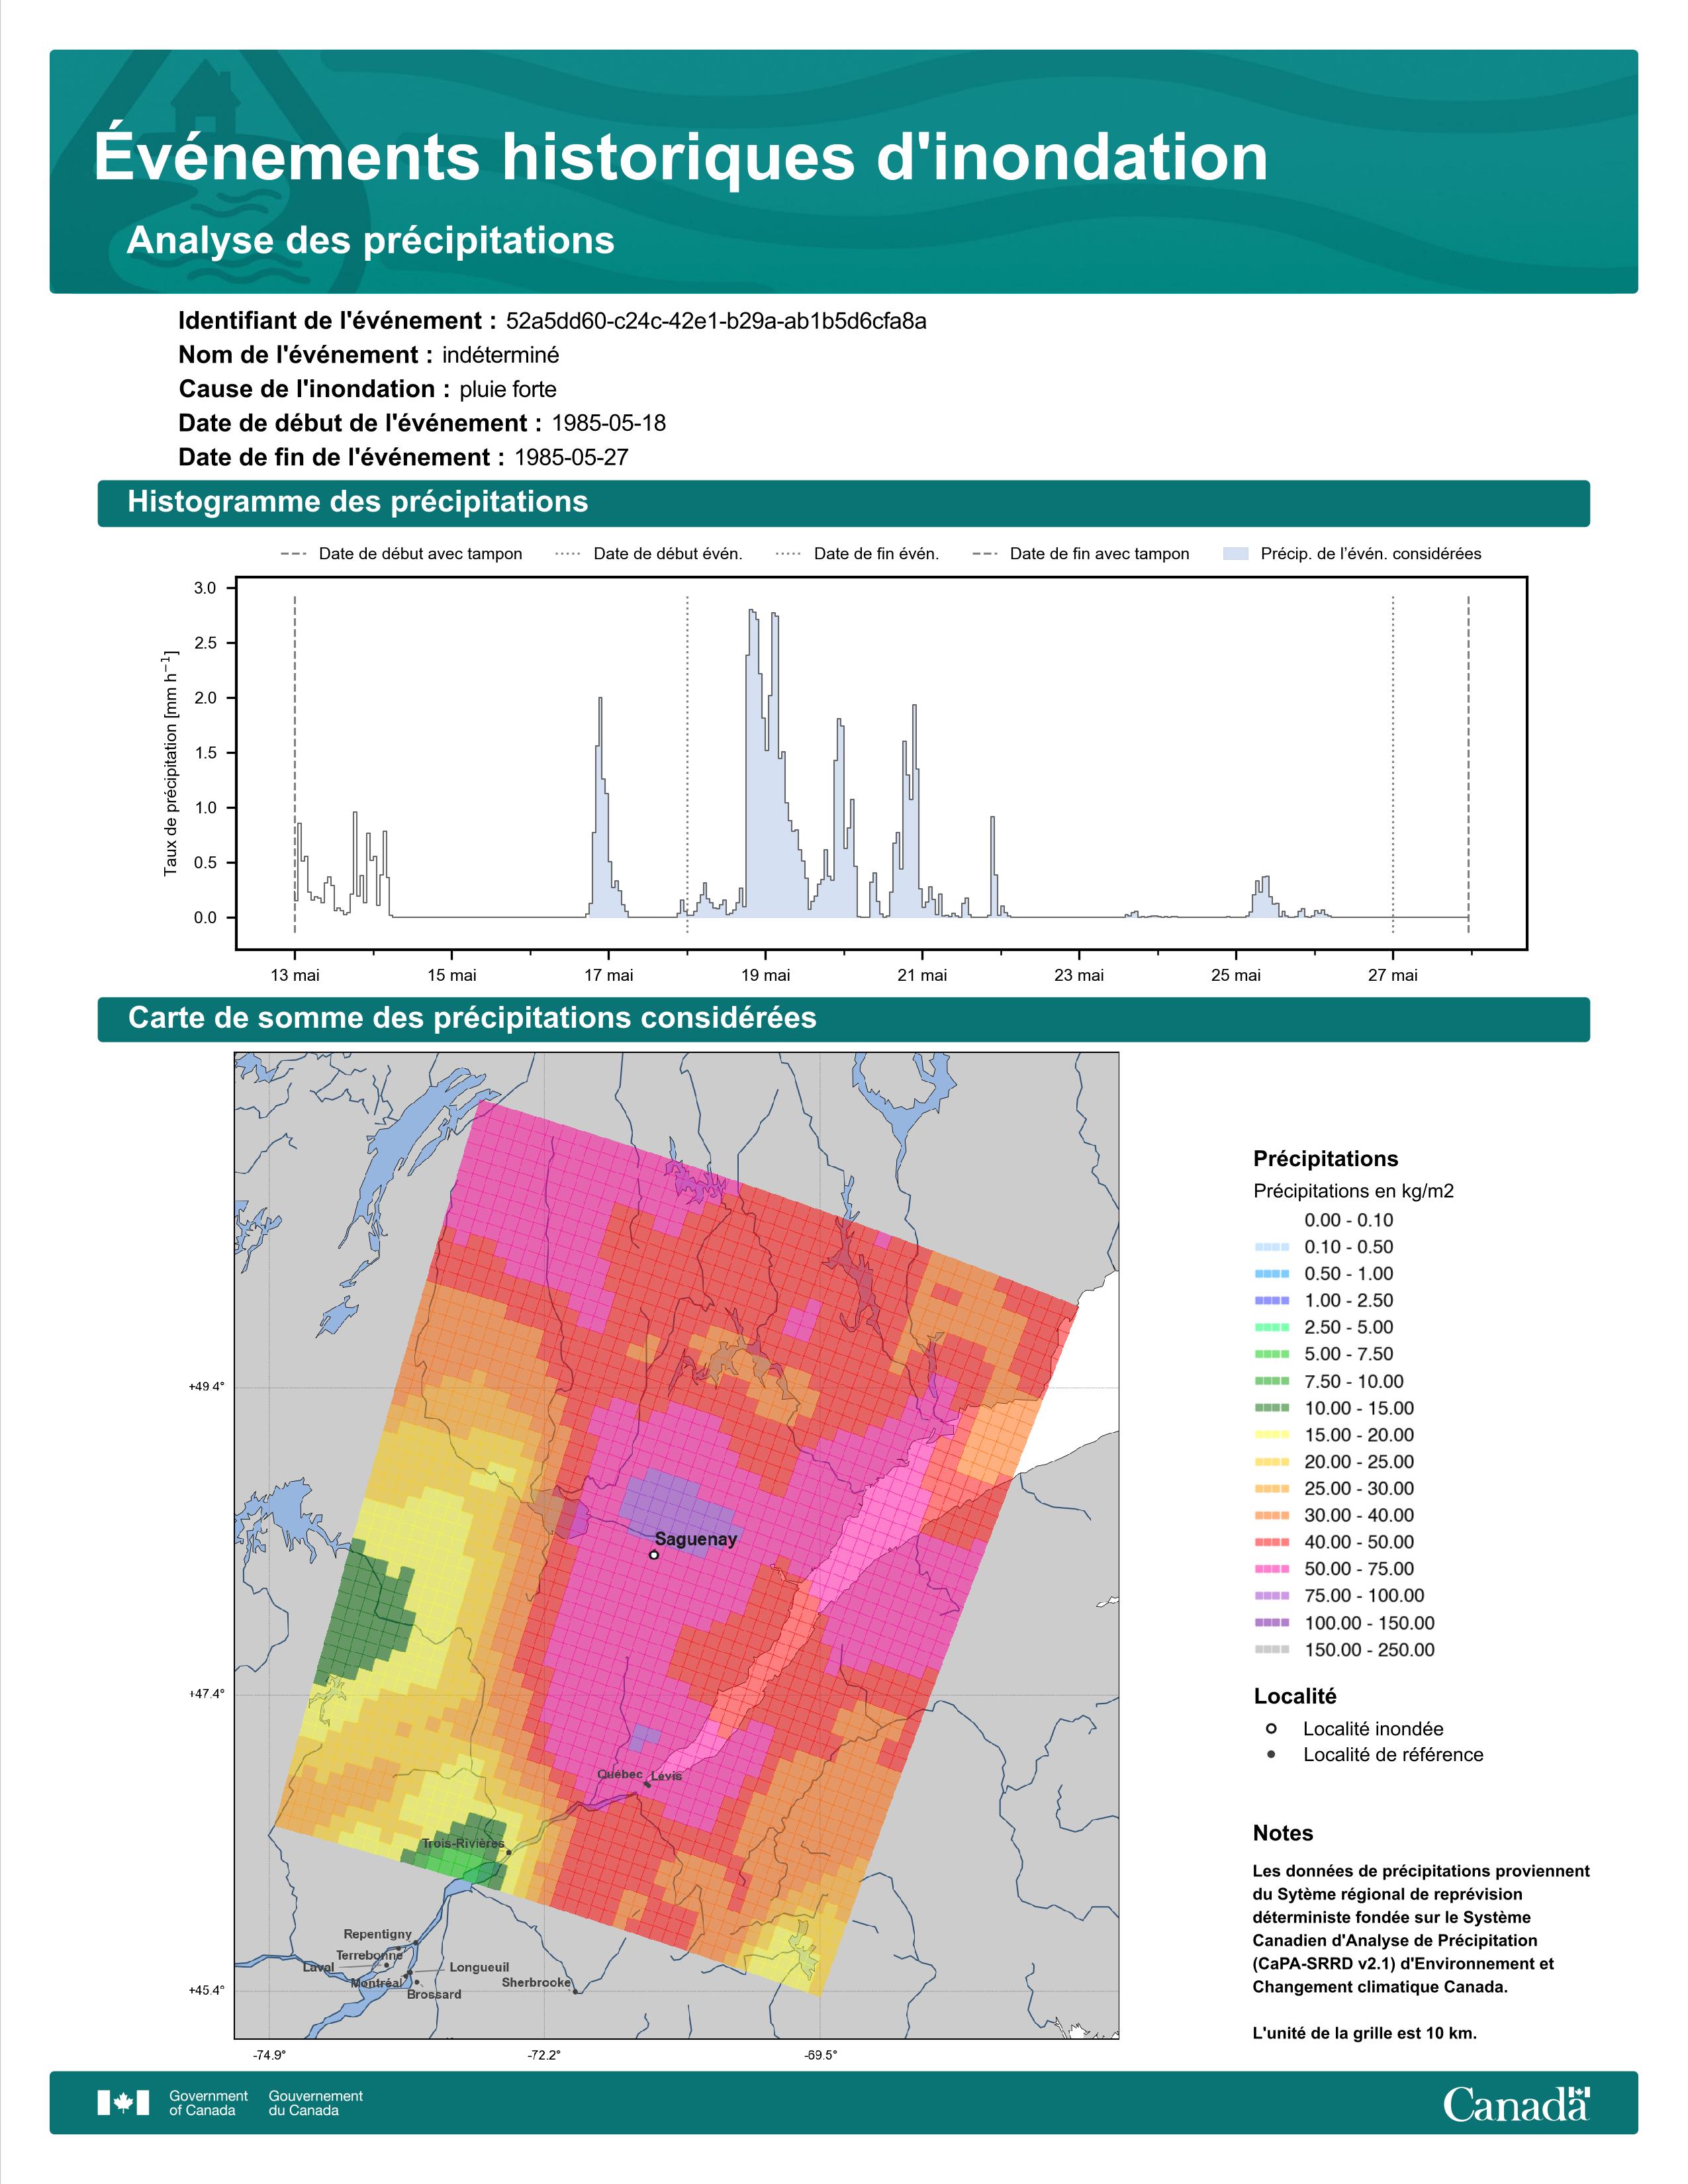Click the flood cause value 'pluie forte'
The height and width of the screenshot is (2184, 1688).
click(508, 390)
